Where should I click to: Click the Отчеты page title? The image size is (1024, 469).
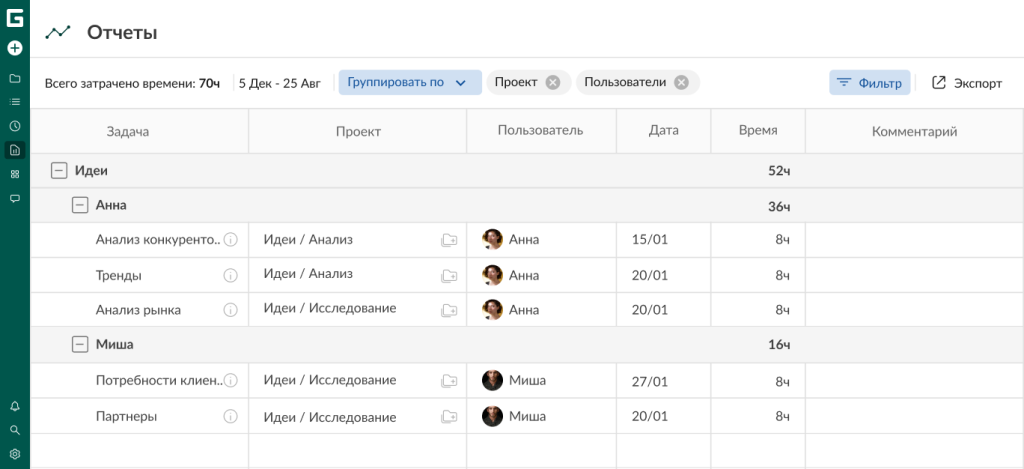[x=122, y=32]
